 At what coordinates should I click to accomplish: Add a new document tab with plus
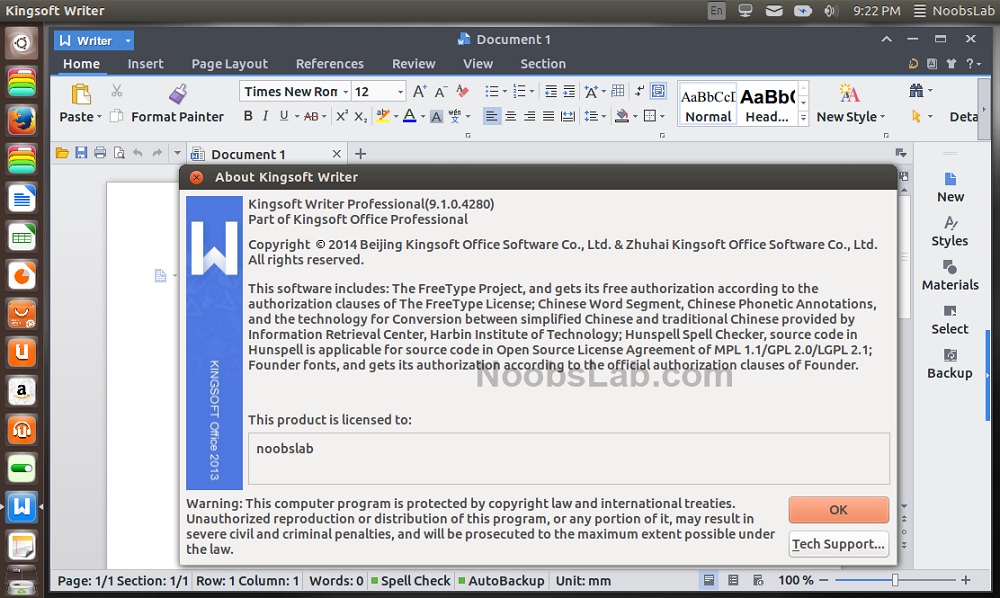(360, 154)
